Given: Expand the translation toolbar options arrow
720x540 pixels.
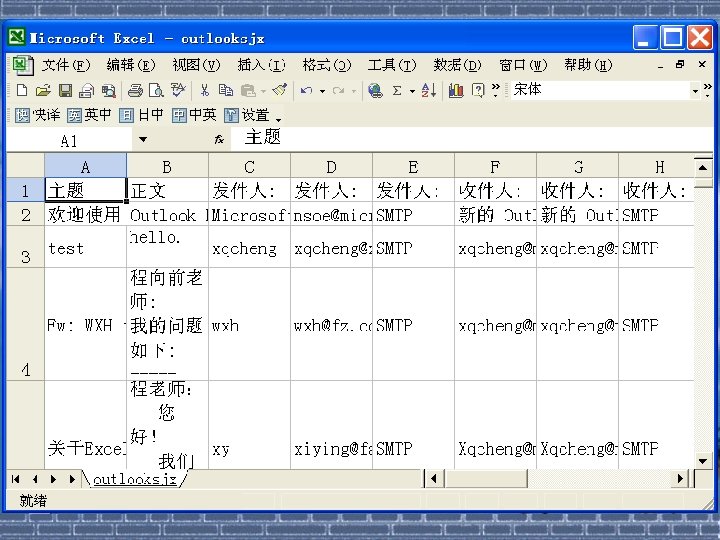Looking at the screenshot, I should pos(278,120).
